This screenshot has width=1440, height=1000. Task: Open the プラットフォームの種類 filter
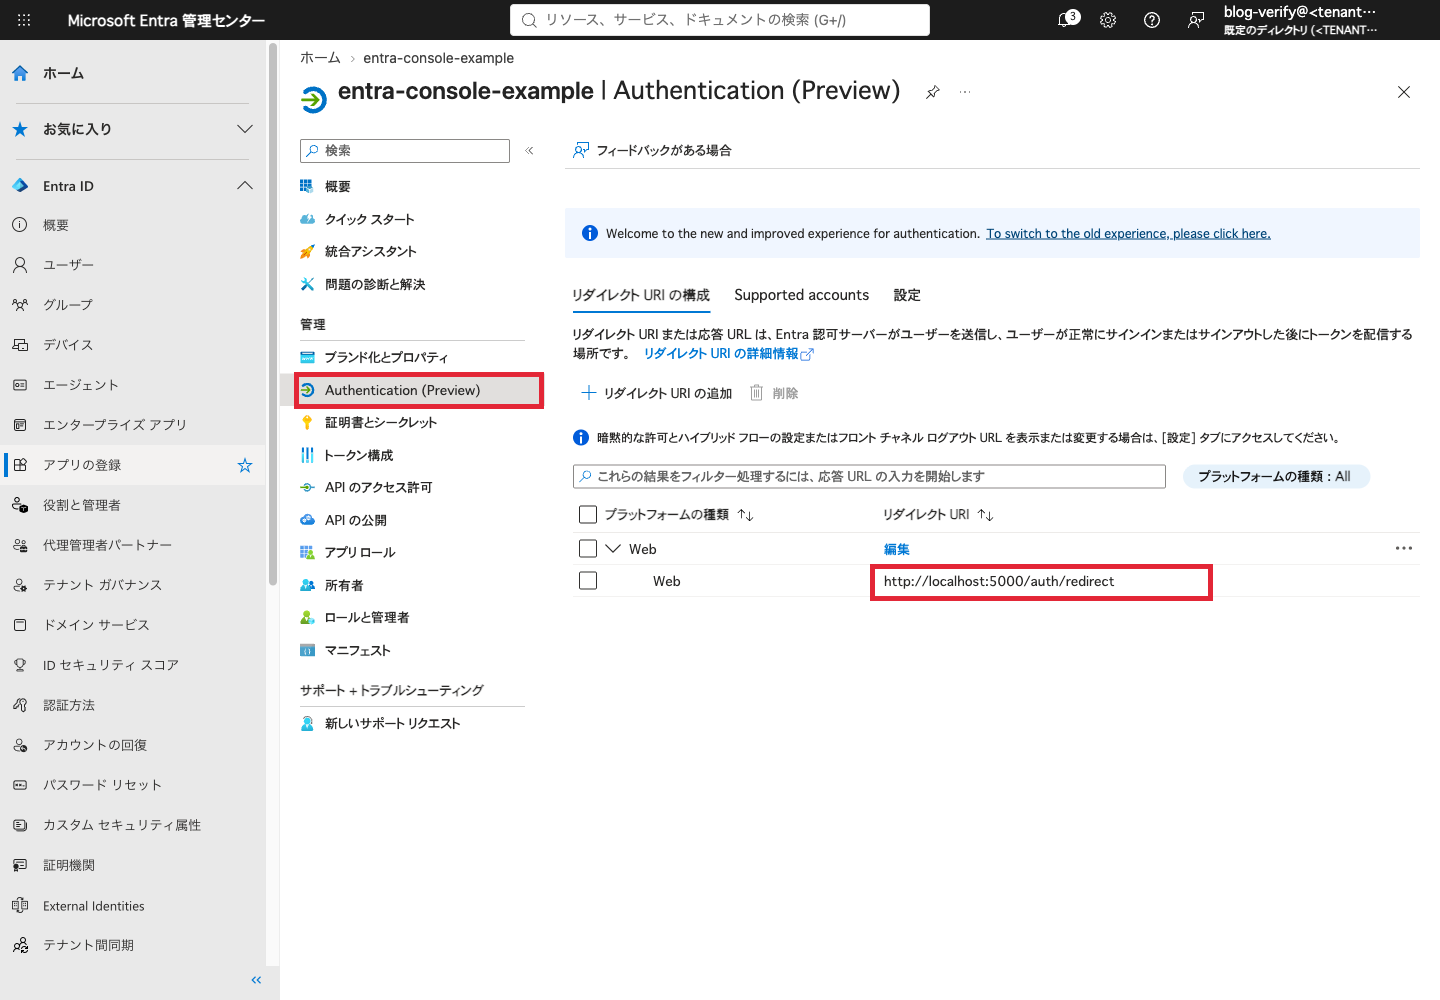(1275, 476)
